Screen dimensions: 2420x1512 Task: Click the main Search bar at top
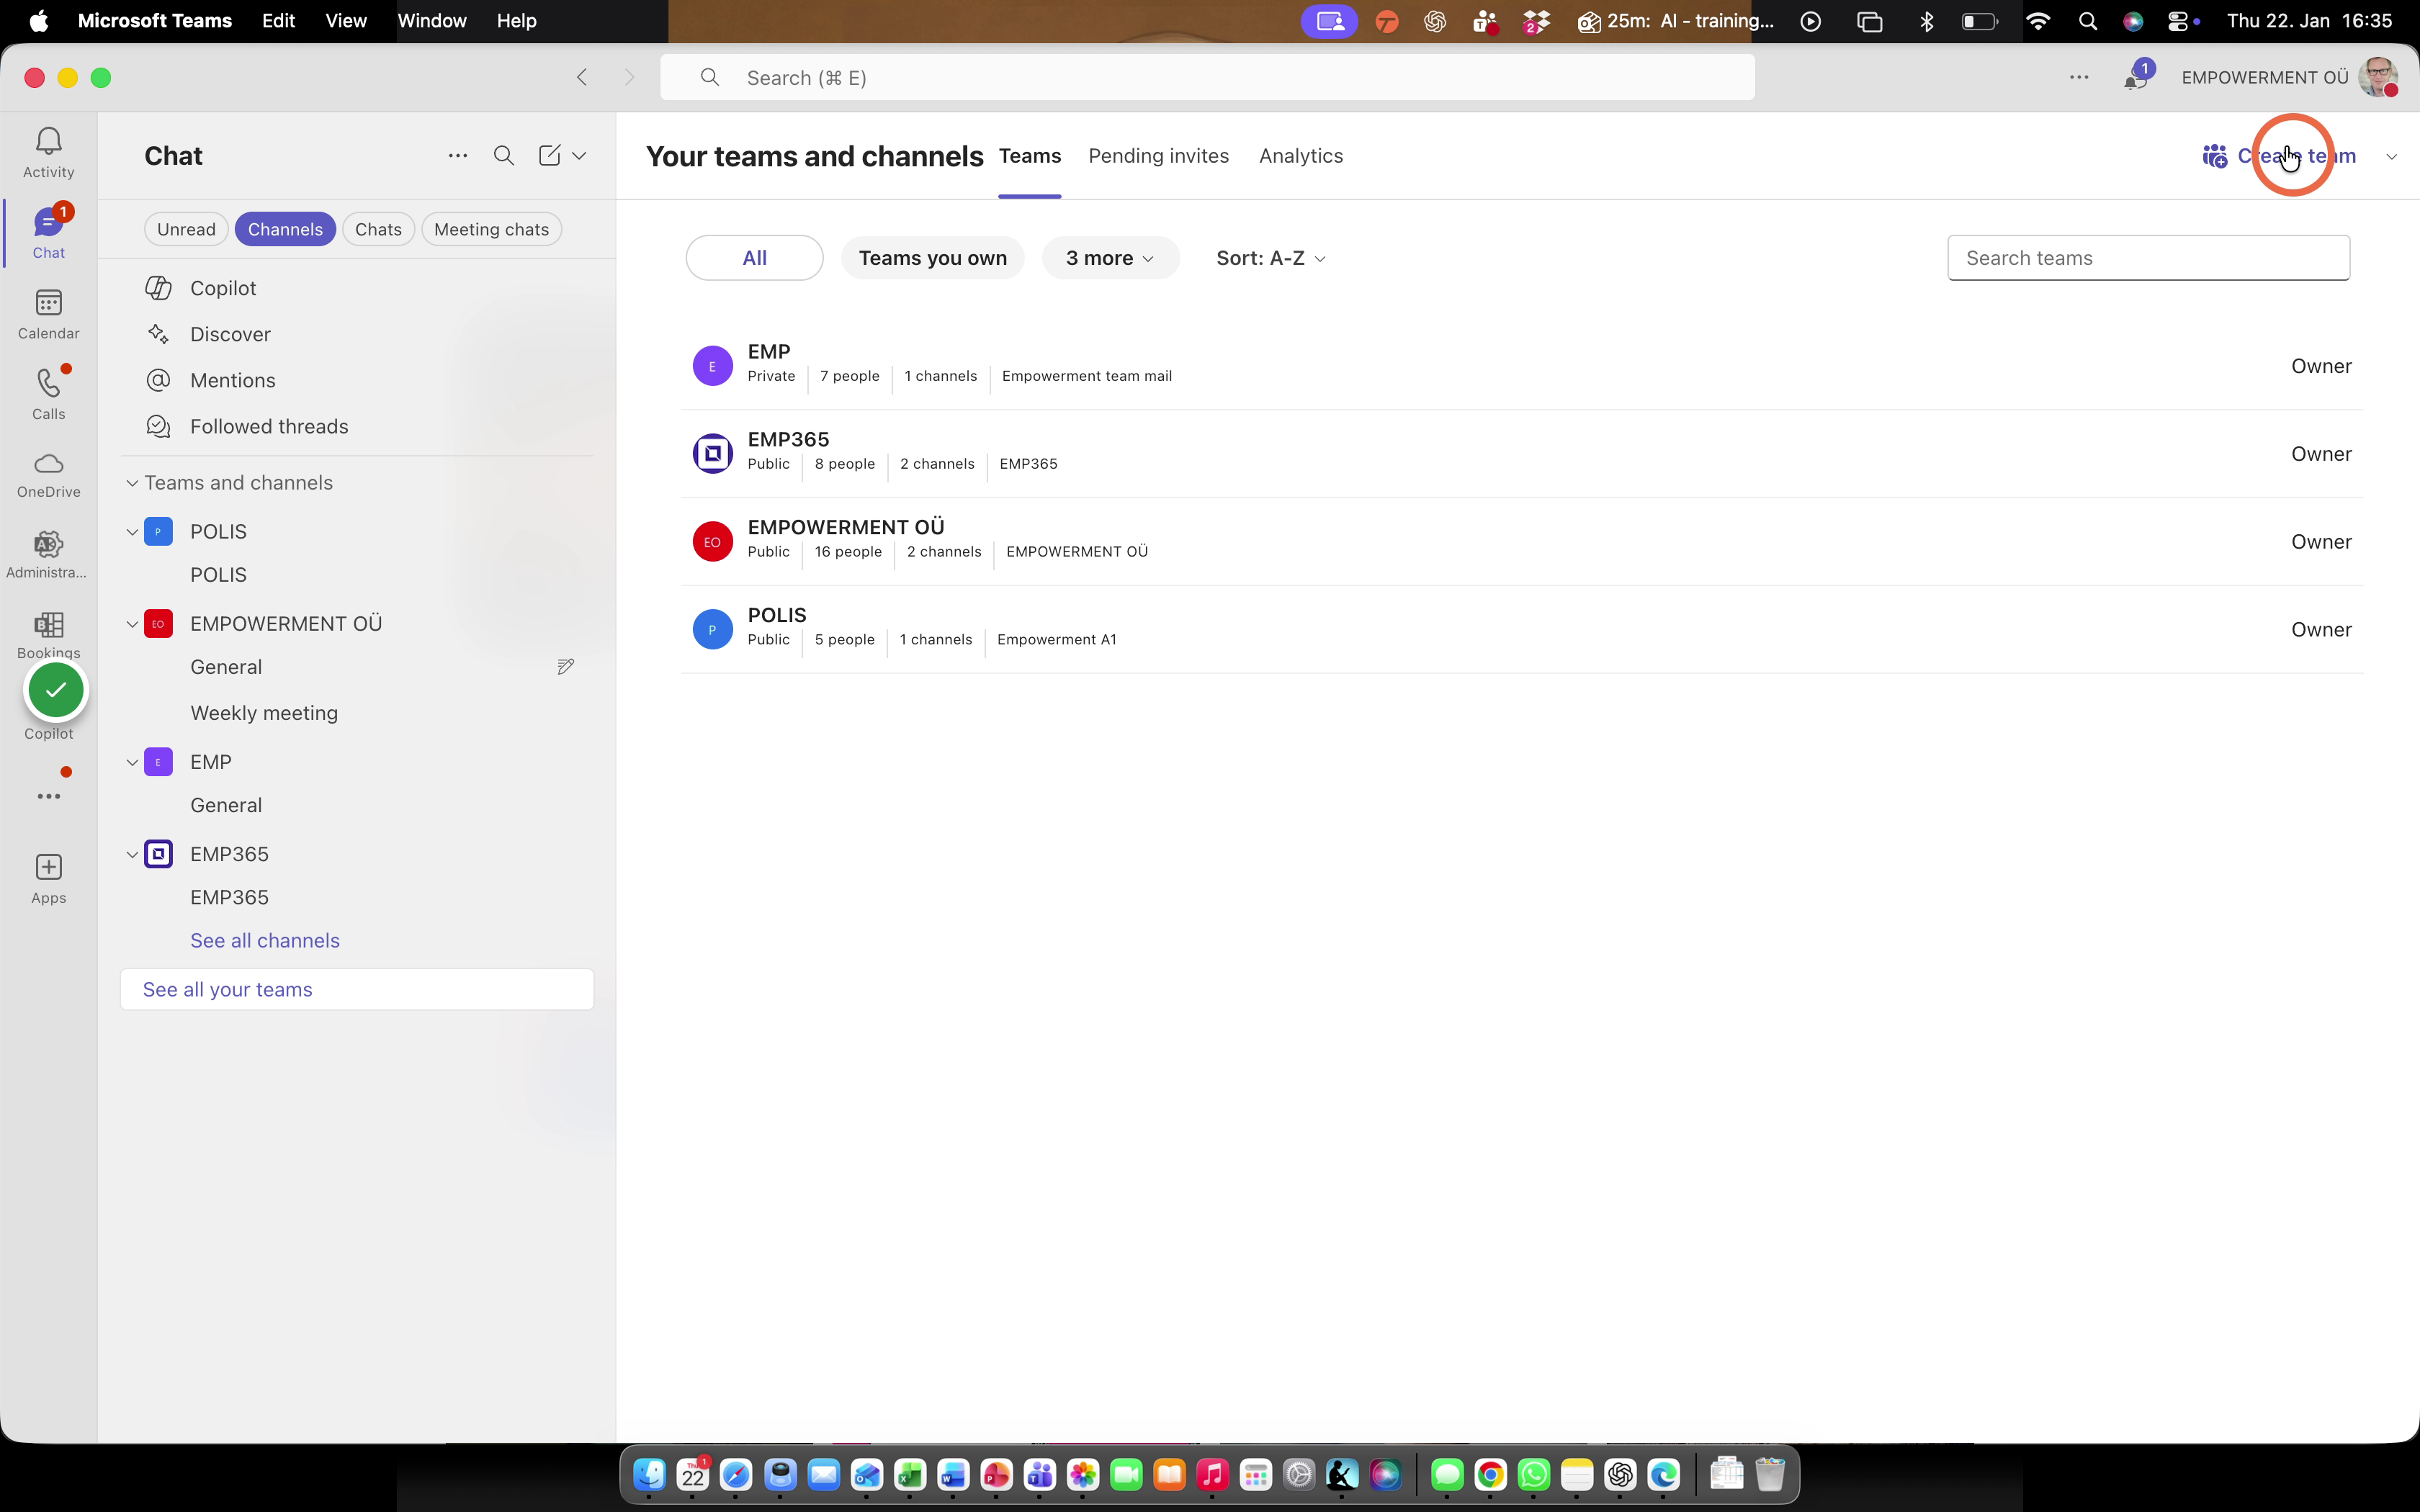pyautogui.click(x=1207, y=77)
